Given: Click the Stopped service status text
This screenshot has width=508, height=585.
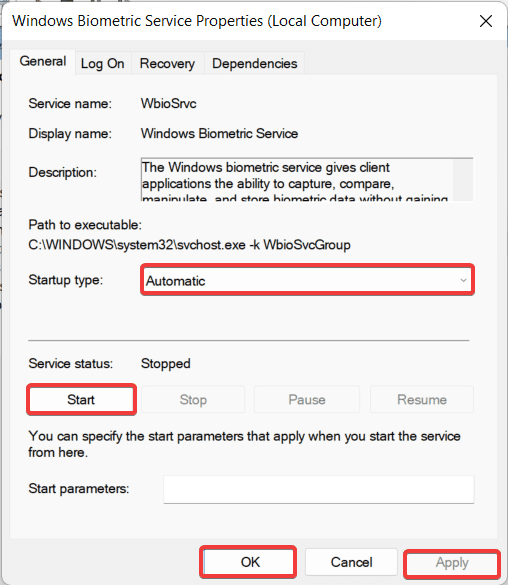Looking at the screenshot, I should click(166, 363).
